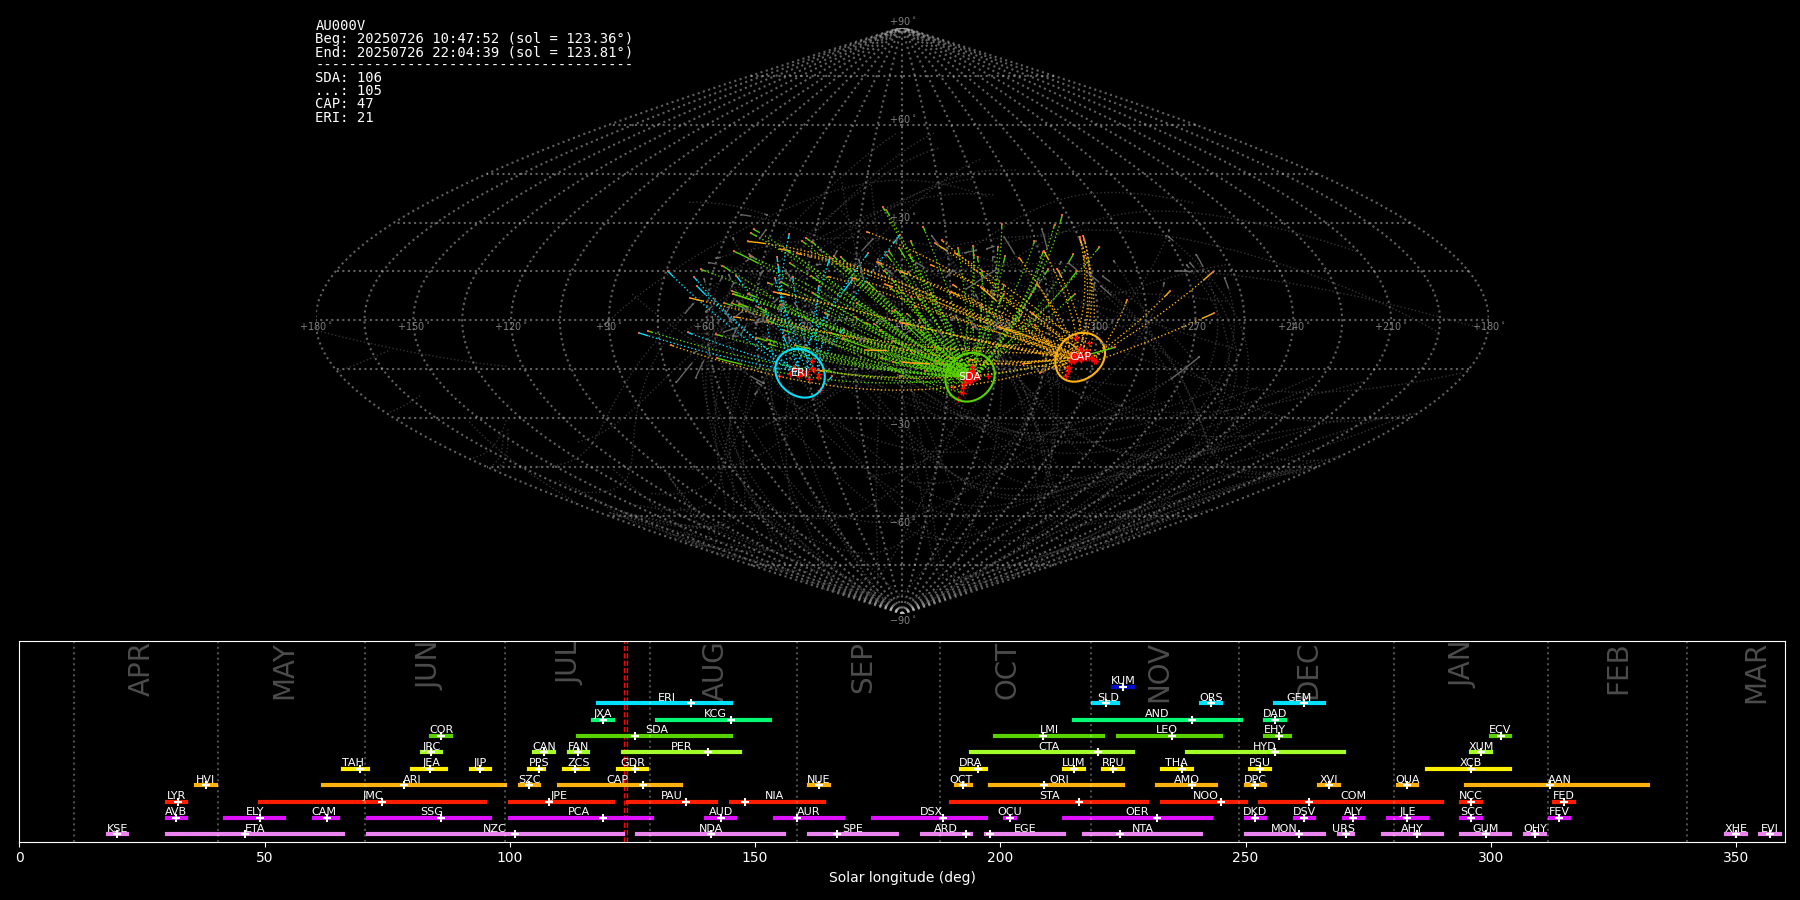Click the NTA shower bar in timeline
The image size is (1800, 900).
tap(1142, 834)
